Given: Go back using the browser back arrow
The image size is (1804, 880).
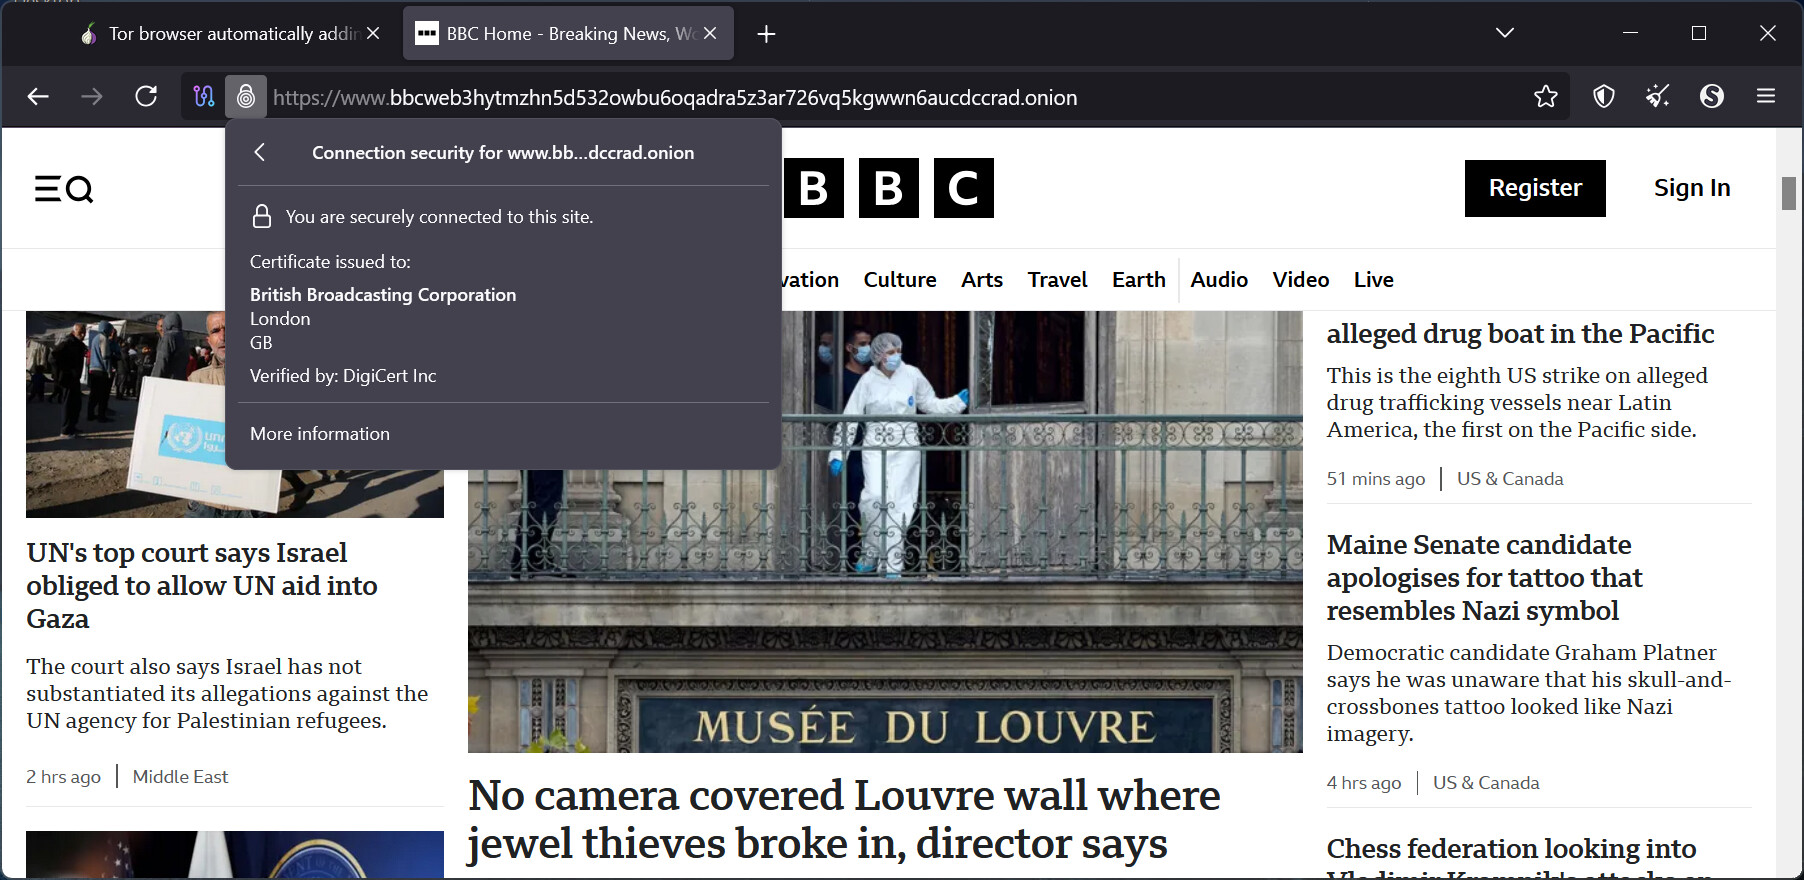Looking at the screenshot, I should (x=38, y=96).
